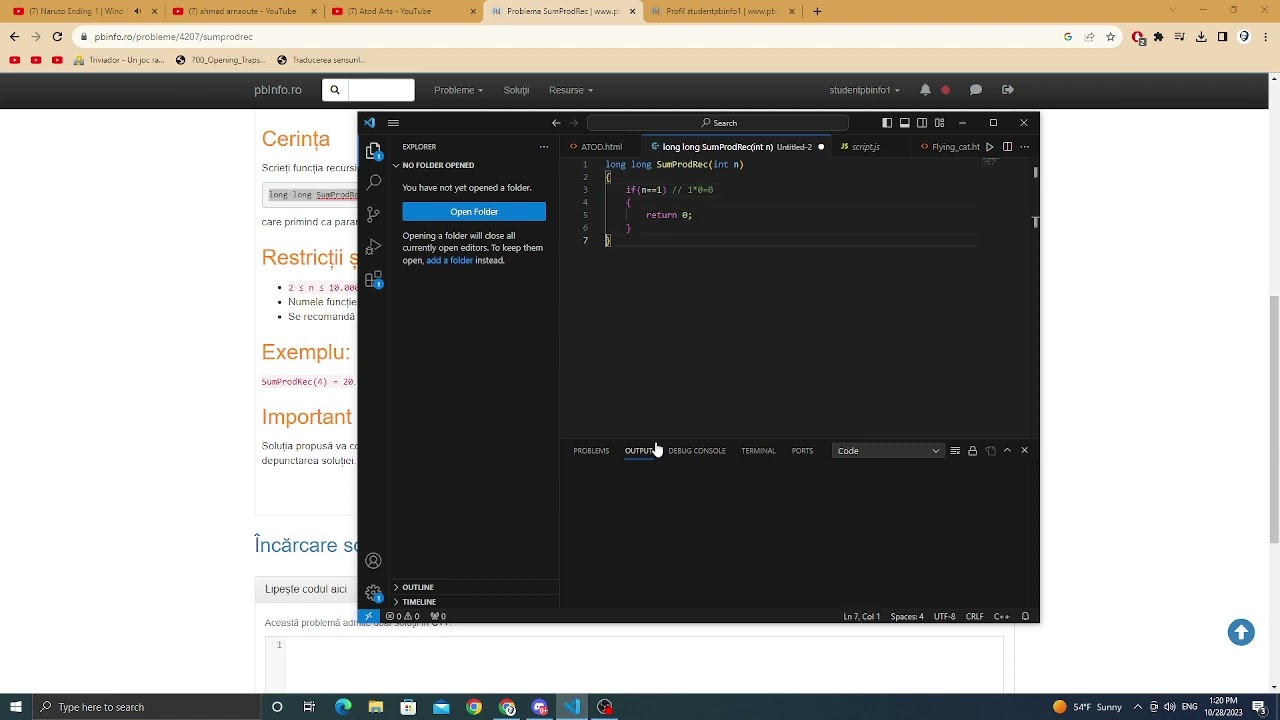Open editor More Actions ellipsis
Screen dimensions: 1280x720
point(1024,147)
